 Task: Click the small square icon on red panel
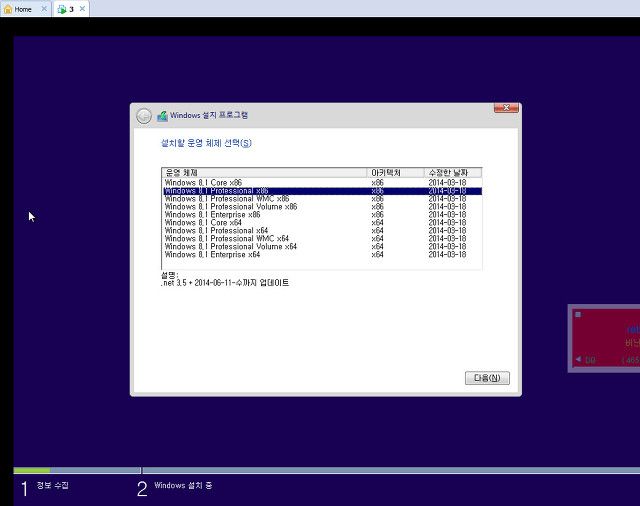coord(578,315)
